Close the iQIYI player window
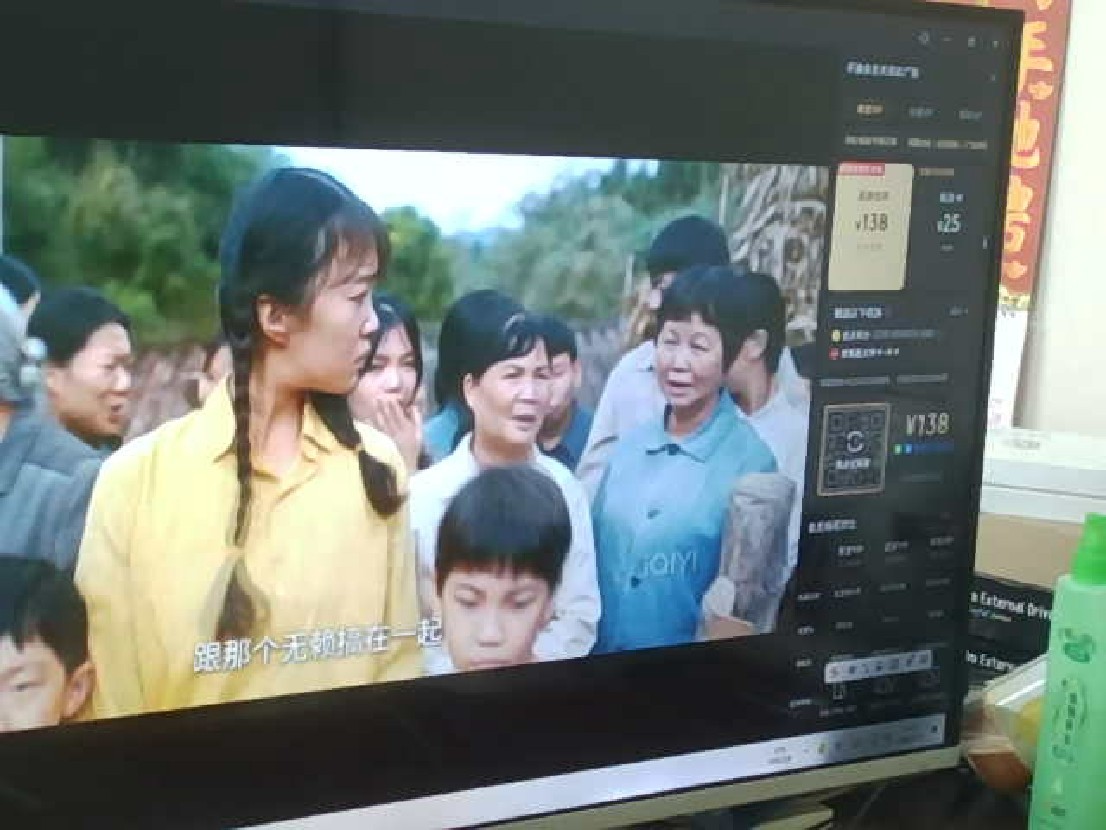 click(994, 44)
